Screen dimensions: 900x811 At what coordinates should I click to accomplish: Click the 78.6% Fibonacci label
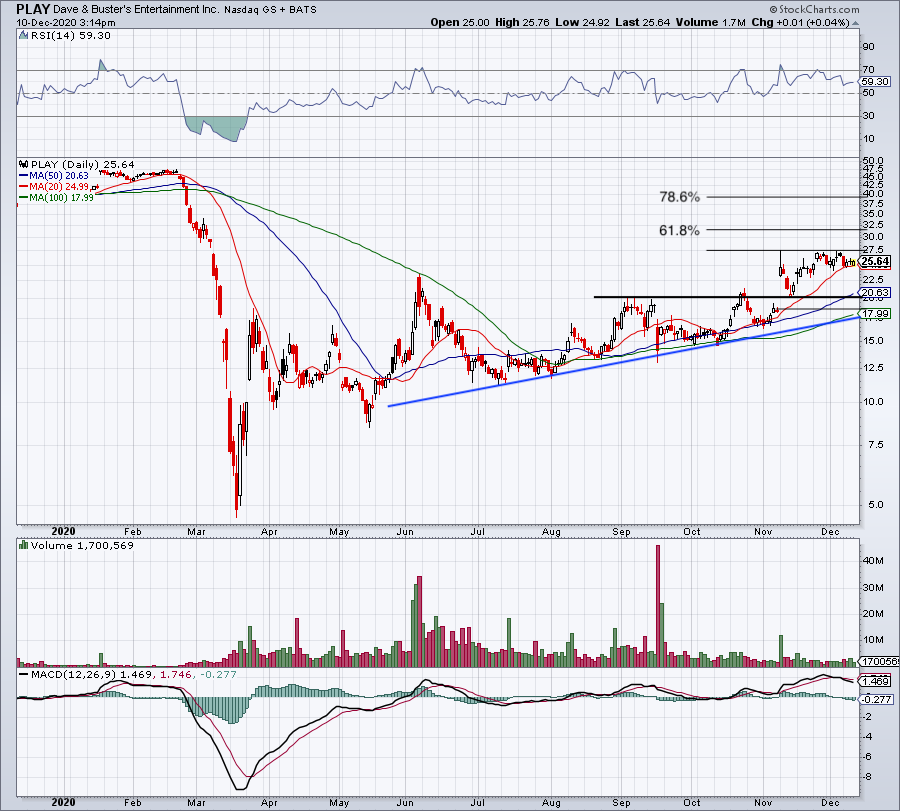point(680,197)
